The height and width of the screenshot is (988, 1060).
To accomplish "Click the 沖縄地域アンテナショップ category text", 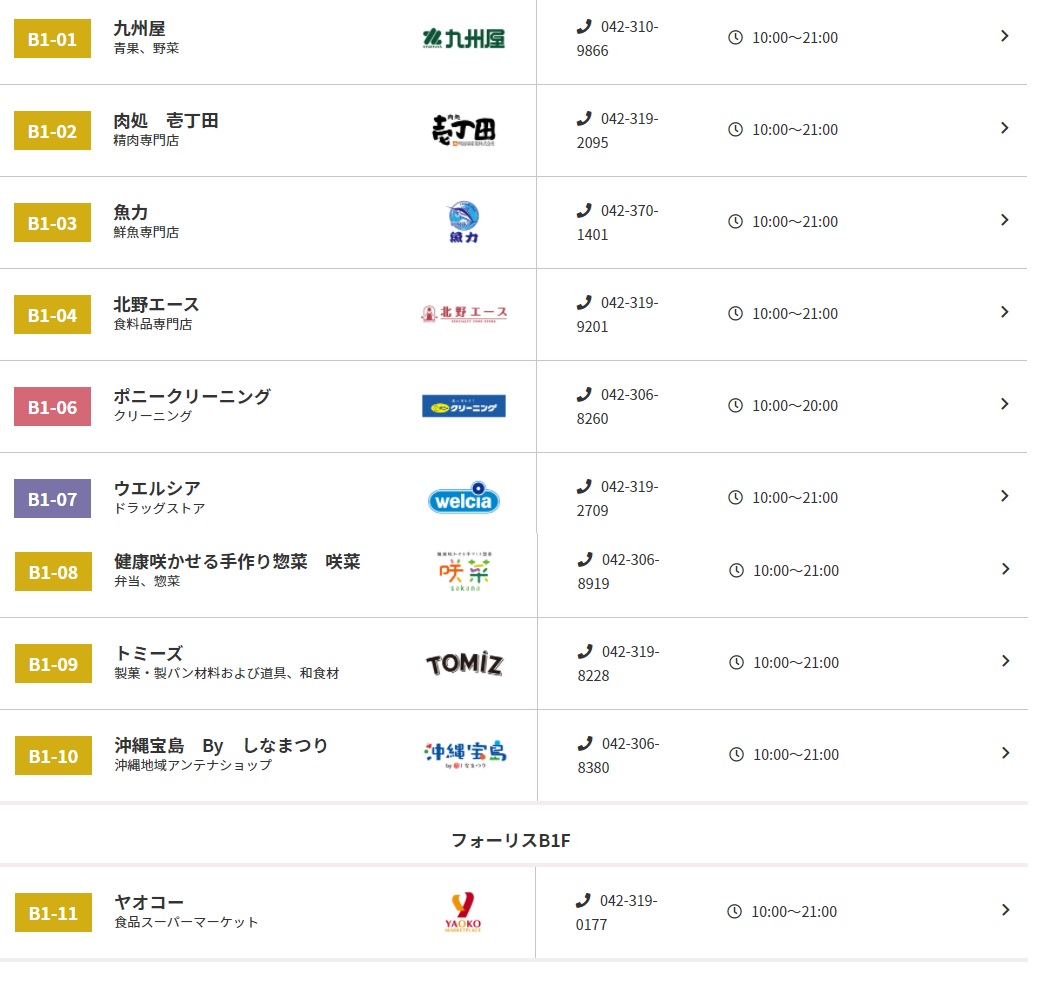I will pyautogui.click(x=193, y=765).
